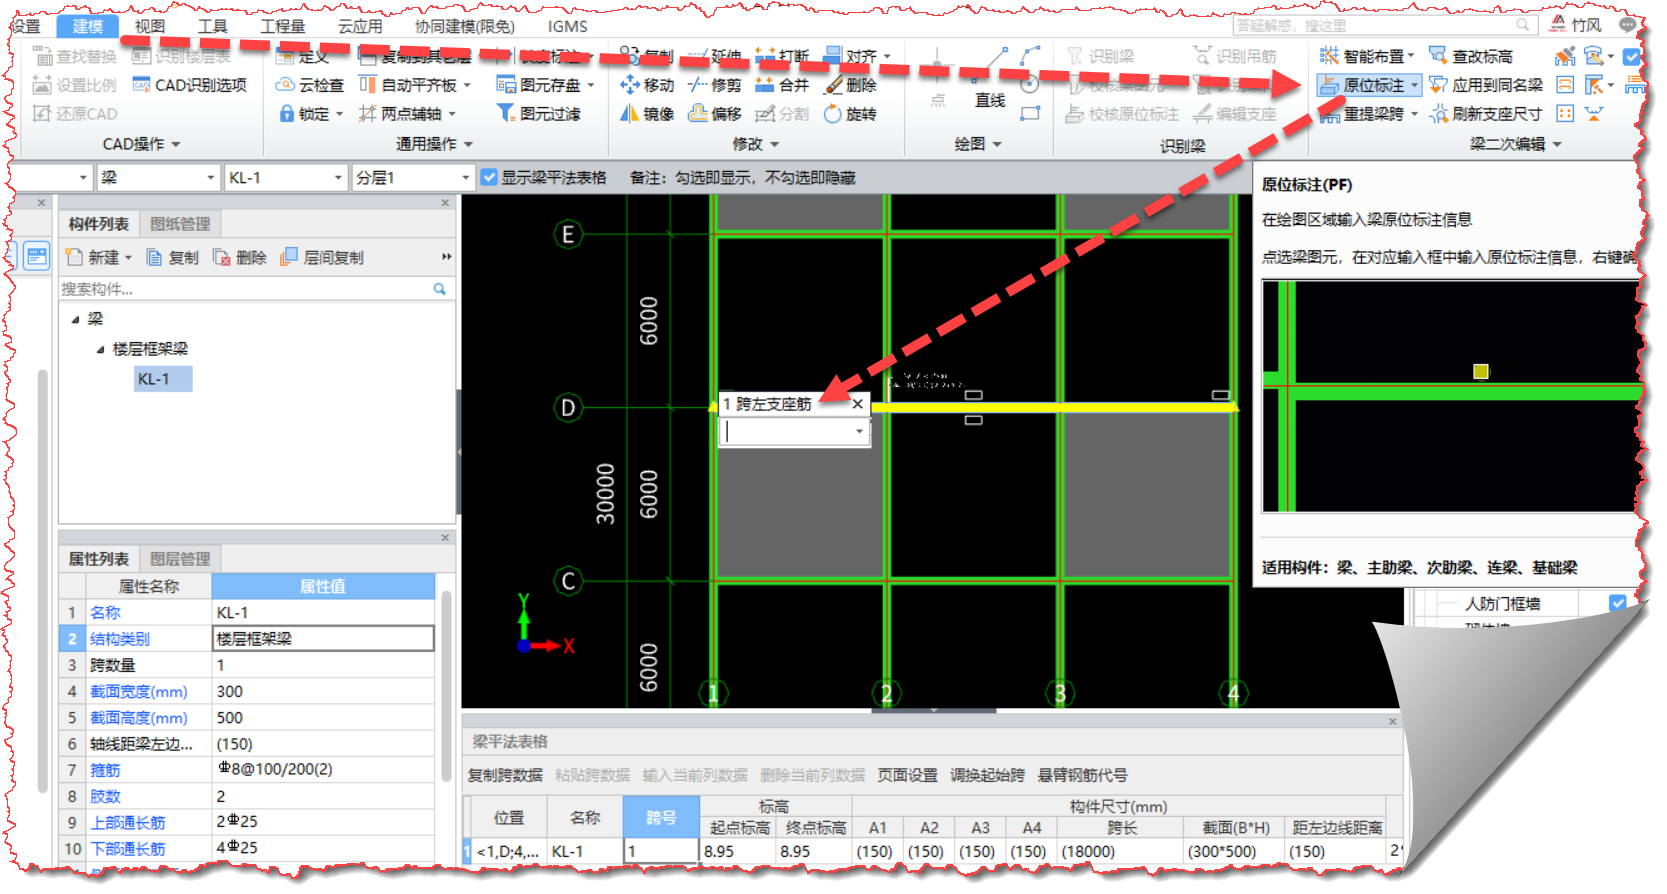Choose the rectangle drawing tool

1030,114
